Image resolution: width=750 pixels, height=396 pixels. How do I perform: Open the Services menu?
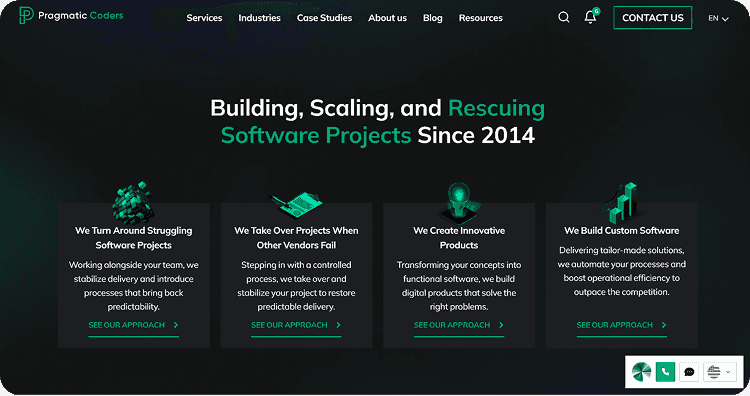pos(204,18)
